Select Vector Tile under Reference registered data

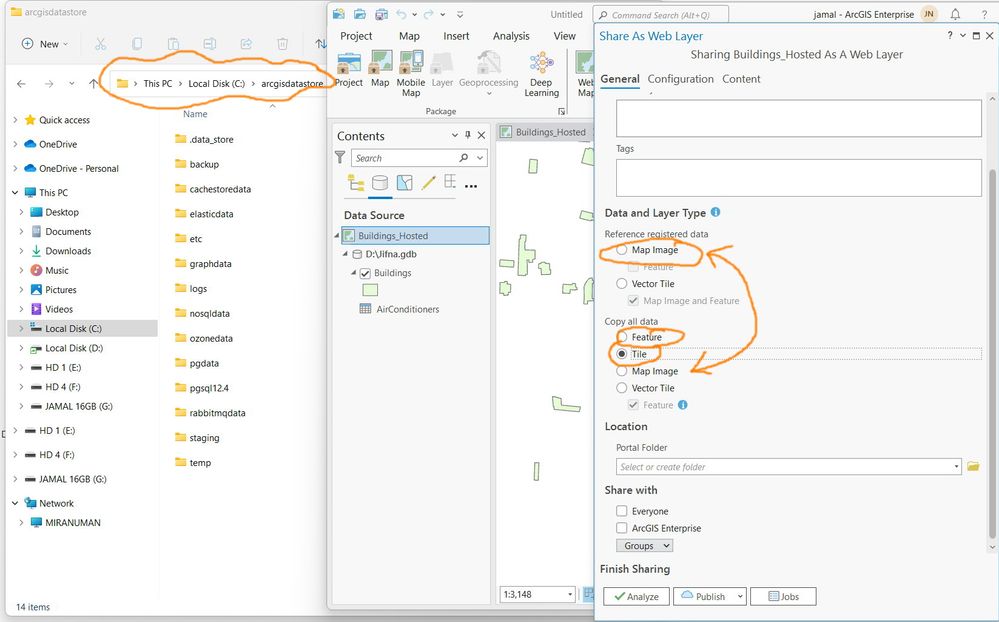click(621, 284)
